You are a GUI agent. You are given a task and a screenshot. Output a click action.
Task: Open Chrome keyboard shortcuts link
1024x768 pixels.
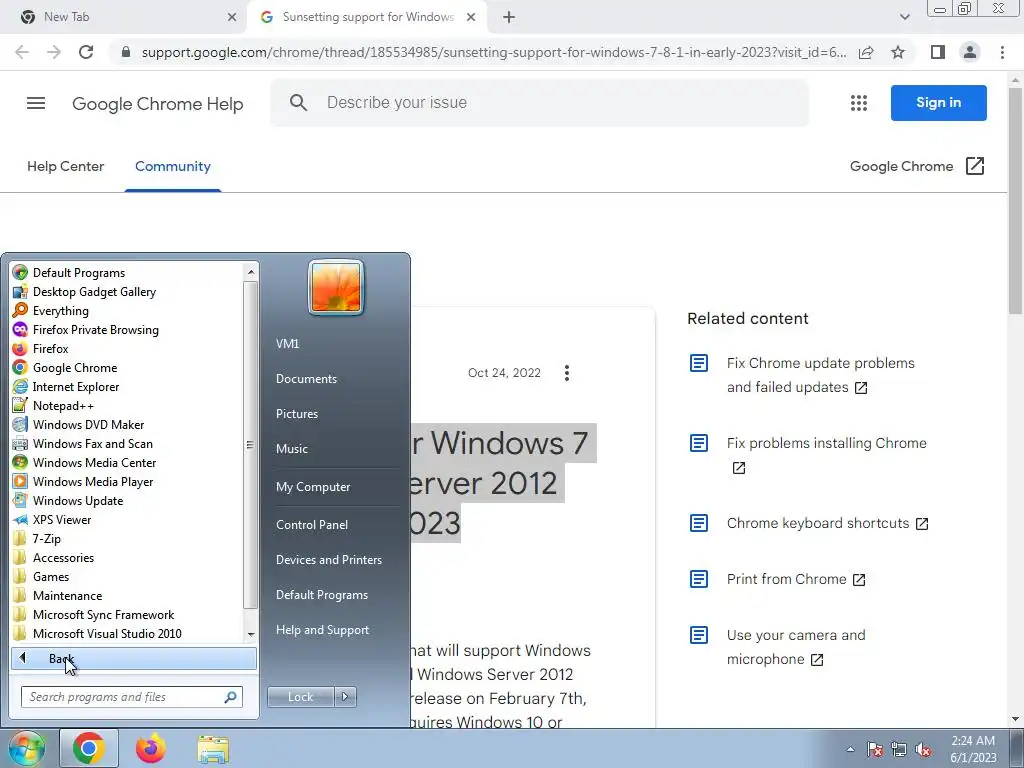point(827,524)
